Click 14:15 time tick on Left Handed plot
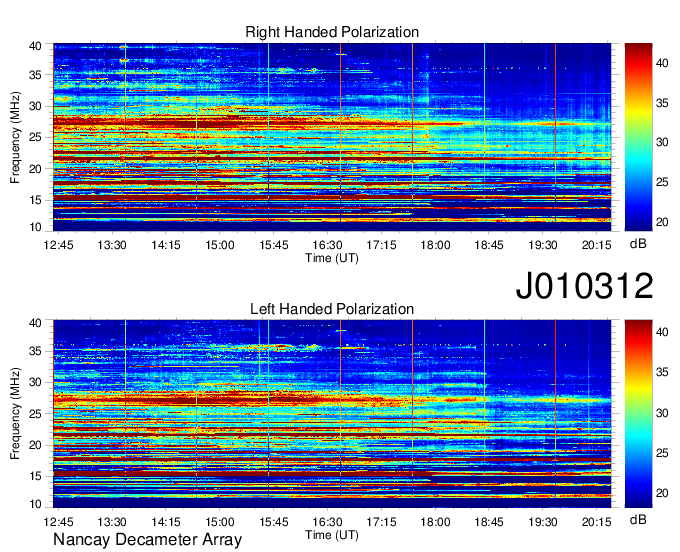680x552 pixels. pyautogui.click(x=166, y=522)
